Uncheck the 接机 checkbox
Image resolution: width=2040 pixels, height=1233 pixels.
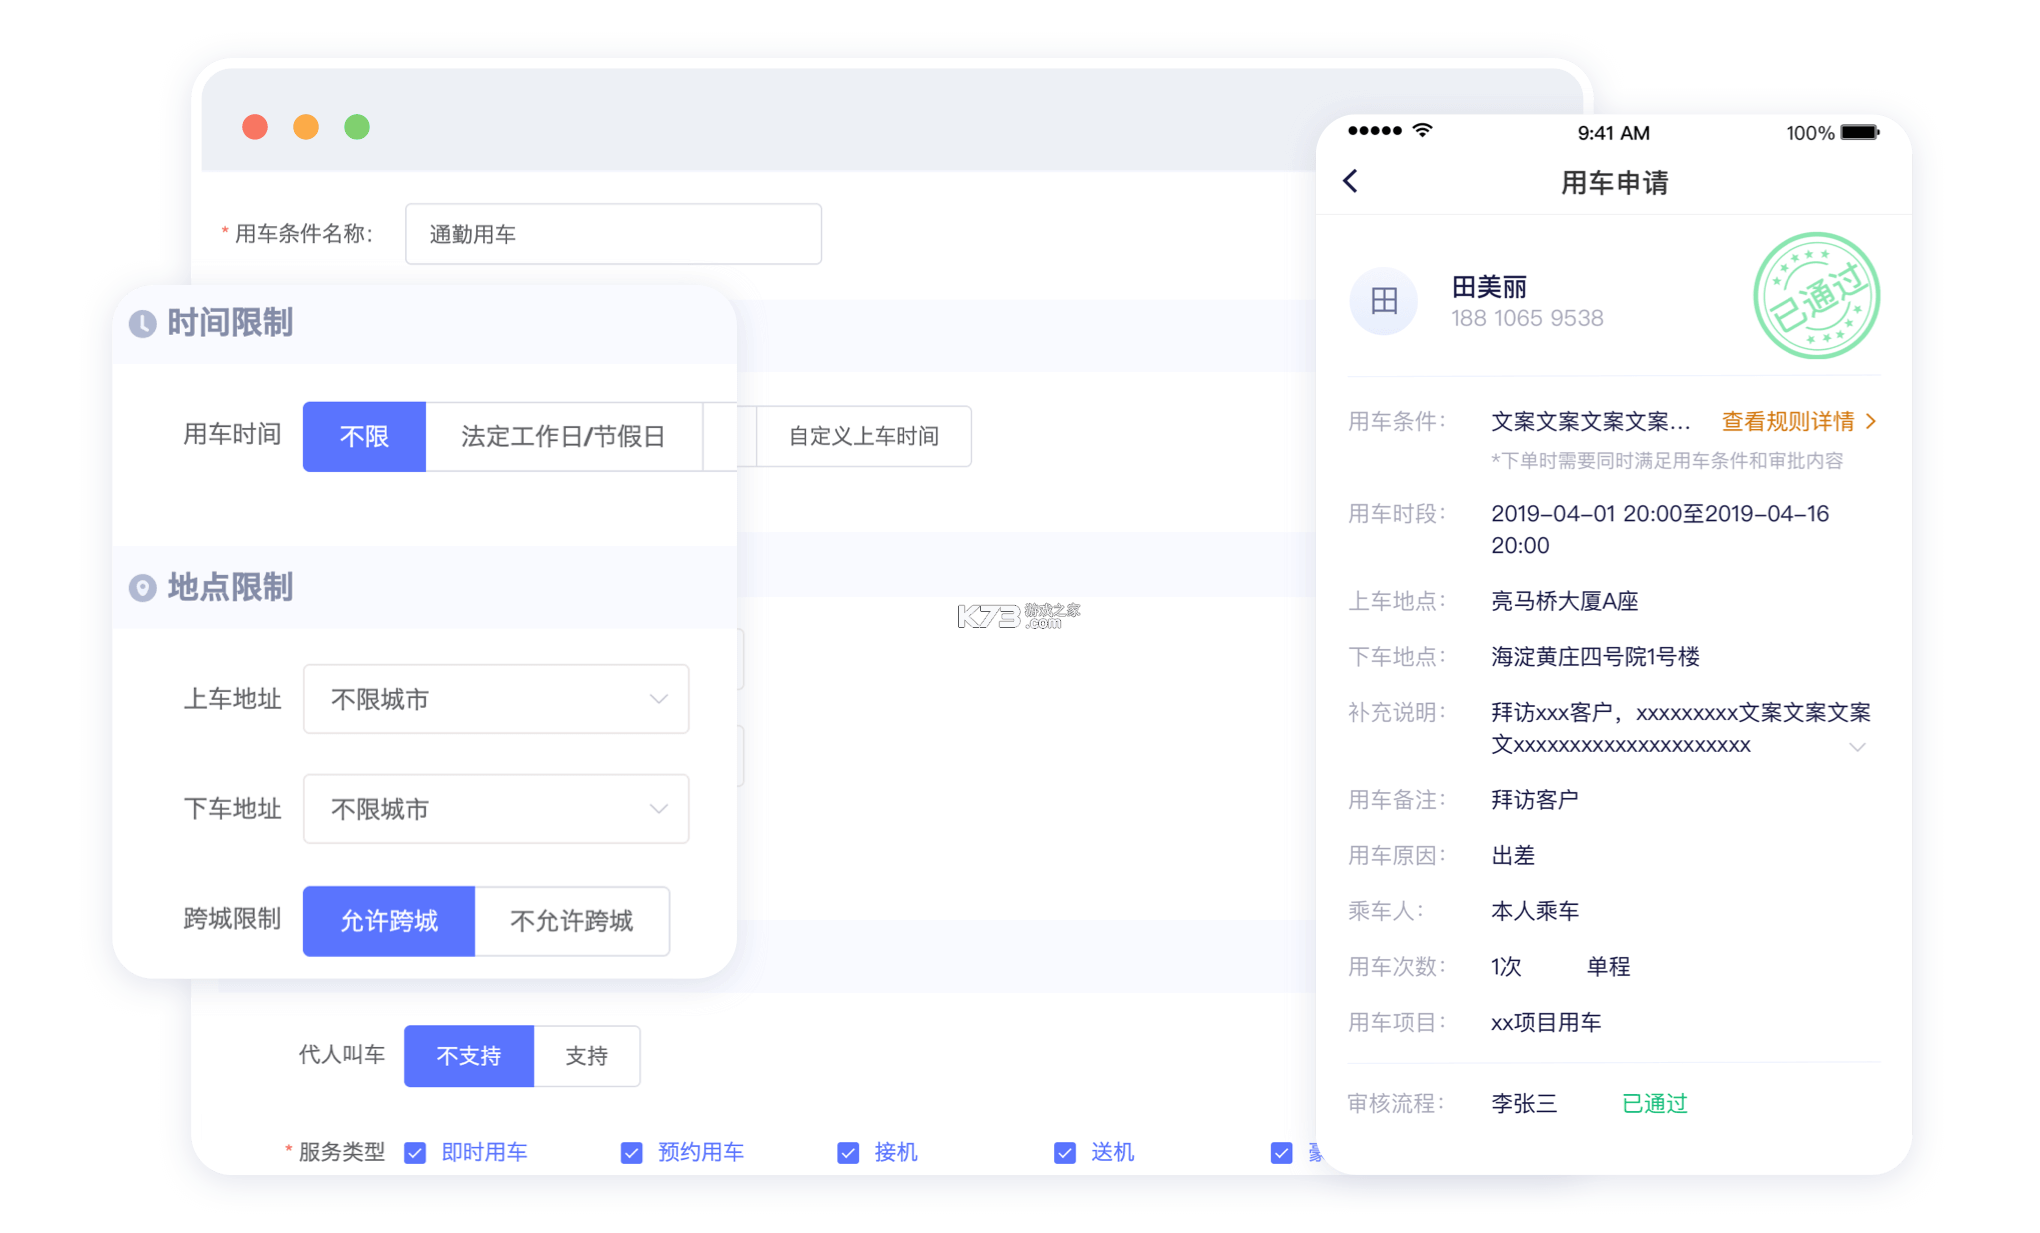click(848, 1153)
